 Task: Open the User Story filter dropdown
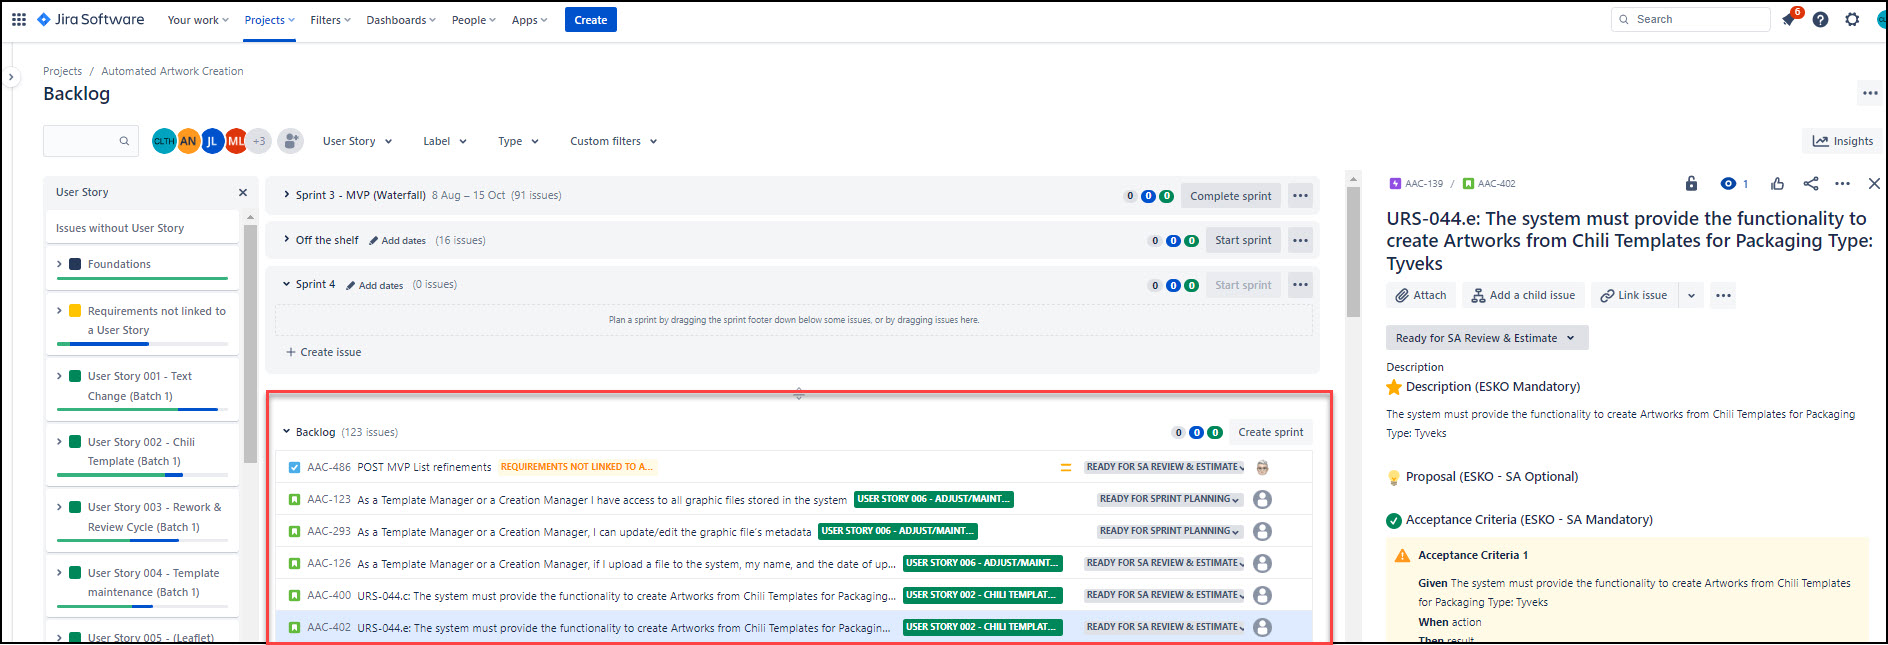[357, 141]
